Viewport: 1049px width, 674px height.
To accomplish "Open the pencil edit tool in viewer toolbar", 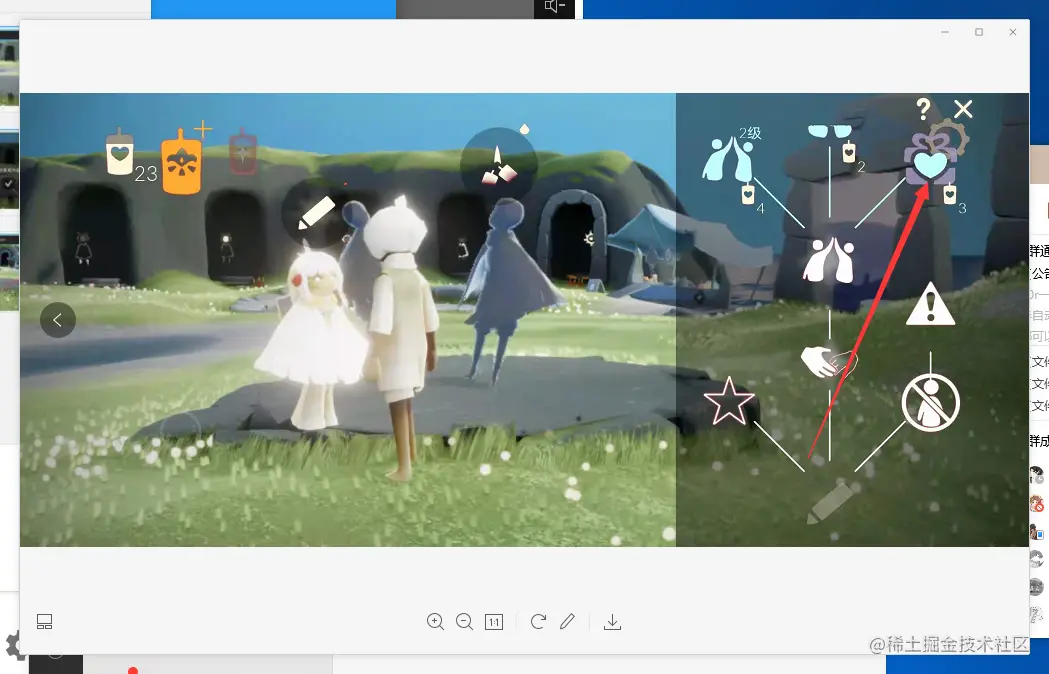I will tap(567, 622).
